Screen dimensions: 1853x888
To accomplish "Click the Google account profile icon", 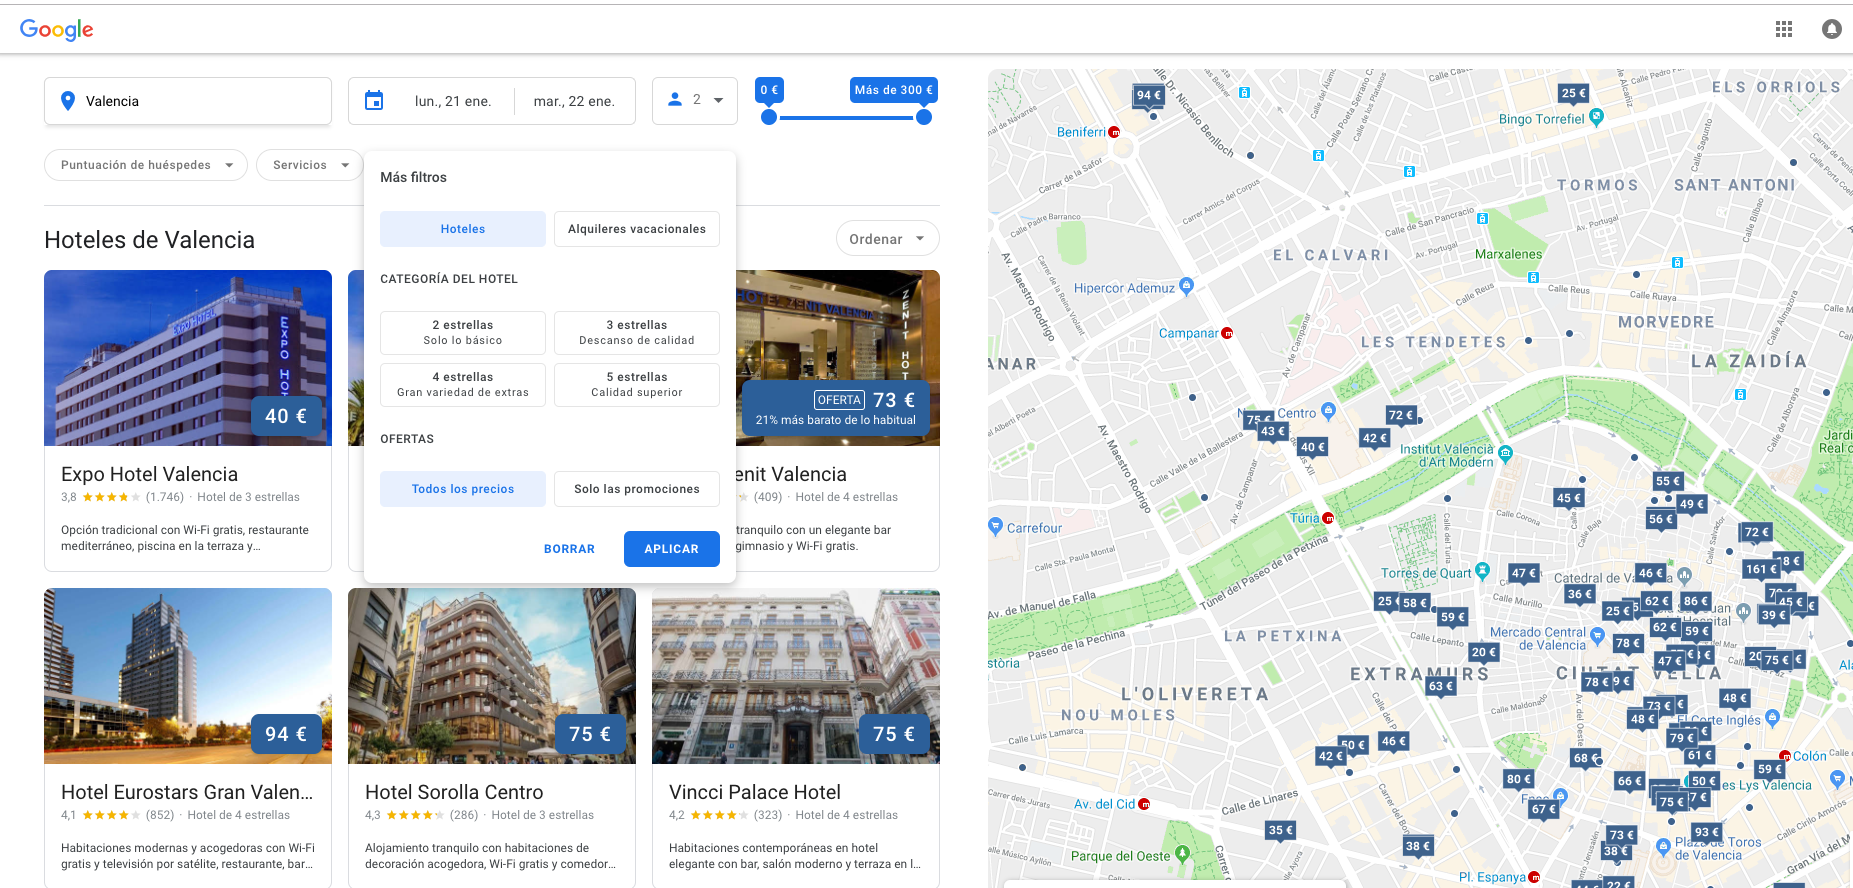I will click(1831, 29).
